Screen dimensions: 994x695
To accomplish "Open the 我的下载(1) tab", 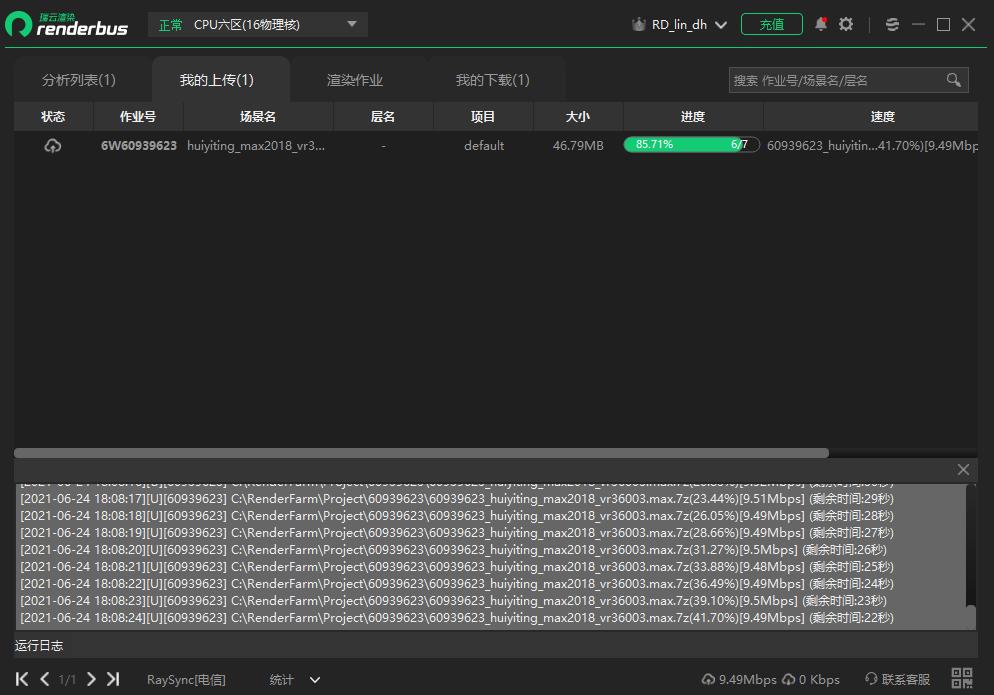I will click(492, 80).
